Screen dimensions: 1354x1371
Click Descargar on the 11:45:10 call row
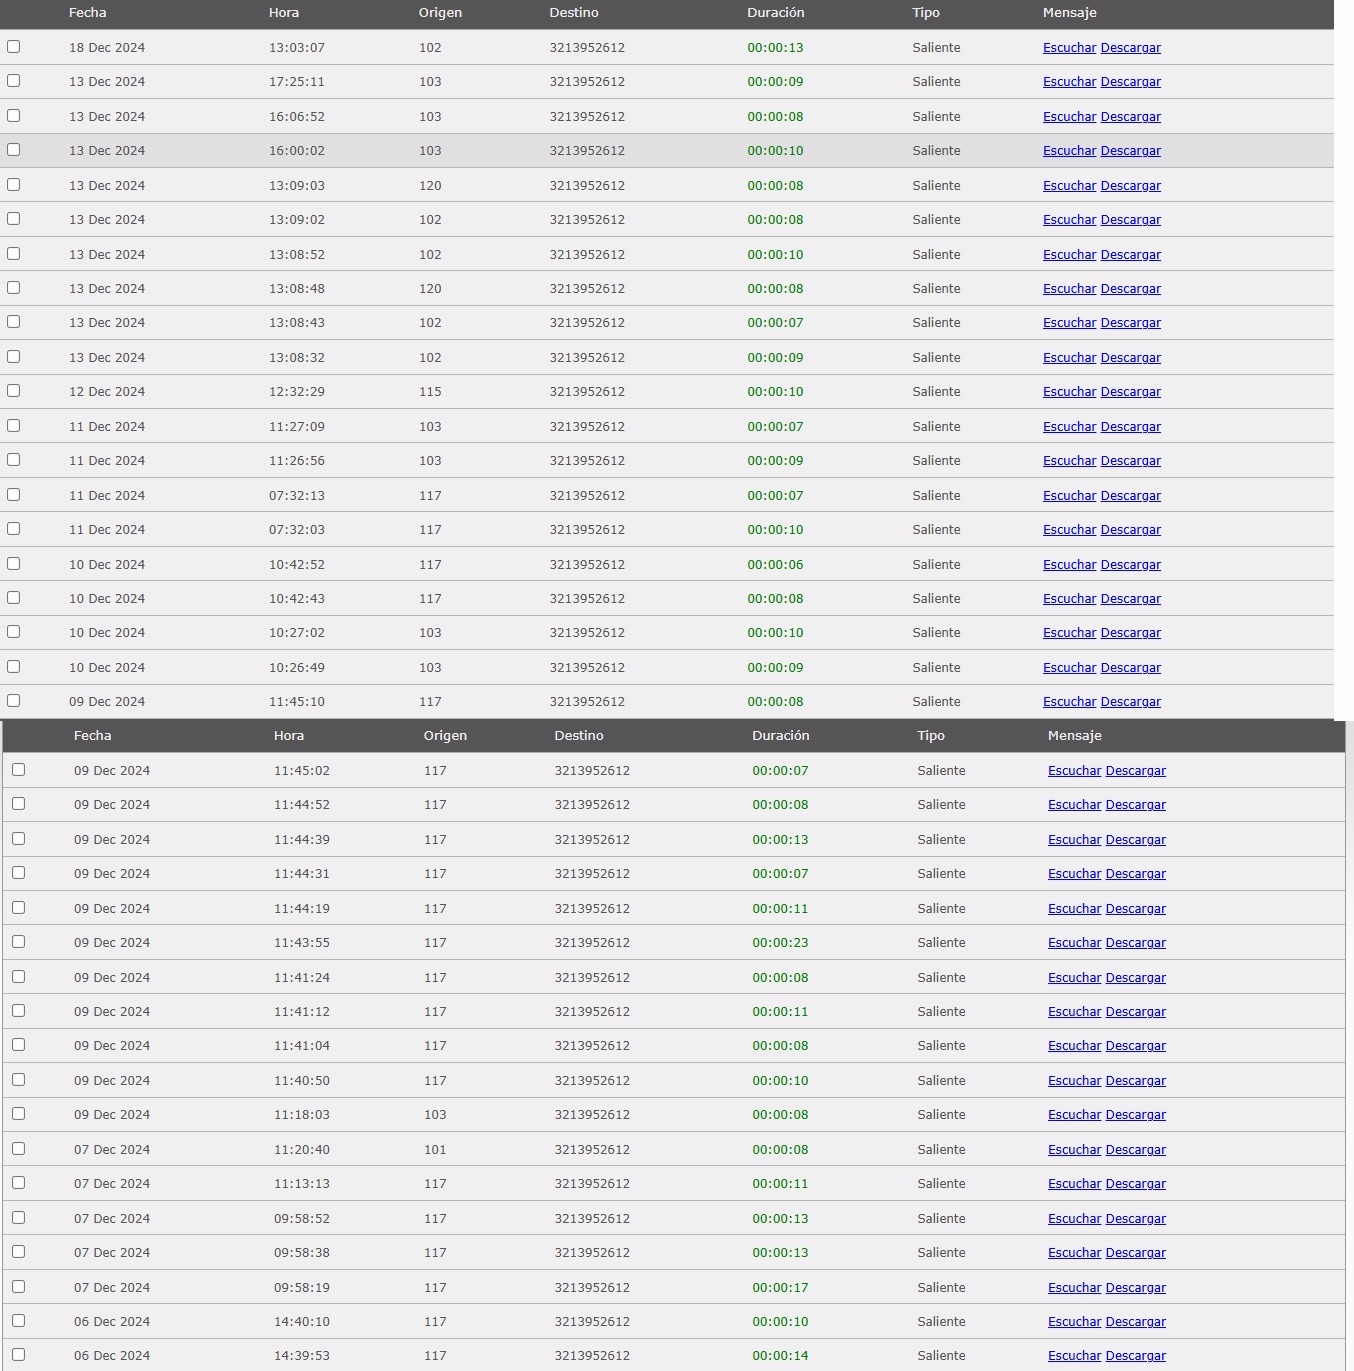(x=1130, y=702)
